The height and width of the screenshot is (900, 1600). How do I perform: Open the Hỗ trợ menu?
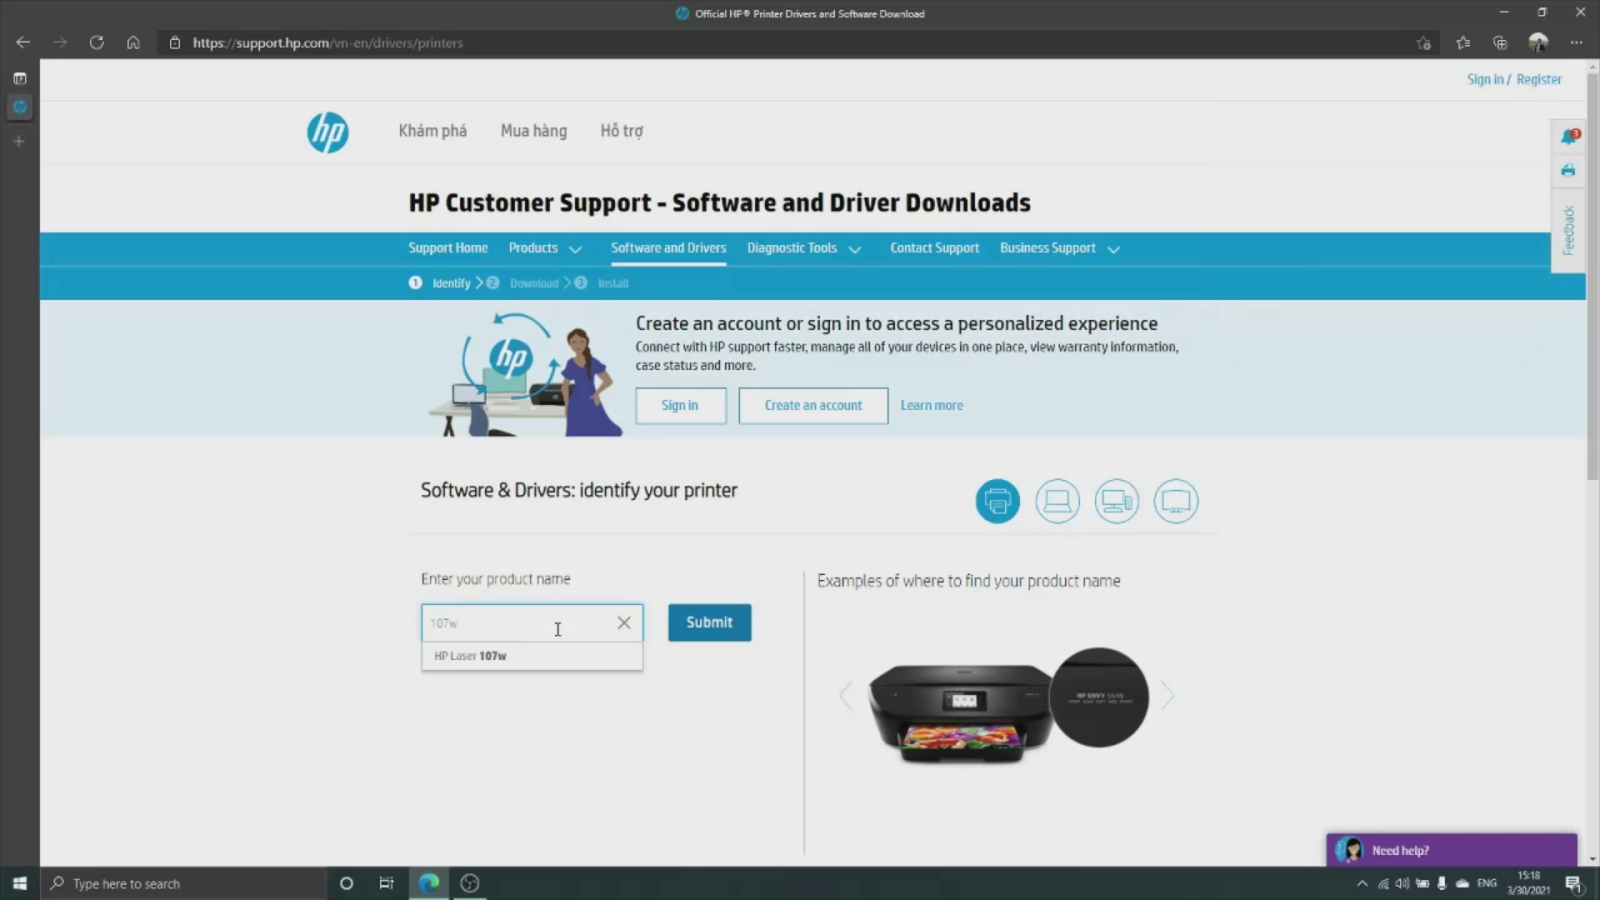622,131
